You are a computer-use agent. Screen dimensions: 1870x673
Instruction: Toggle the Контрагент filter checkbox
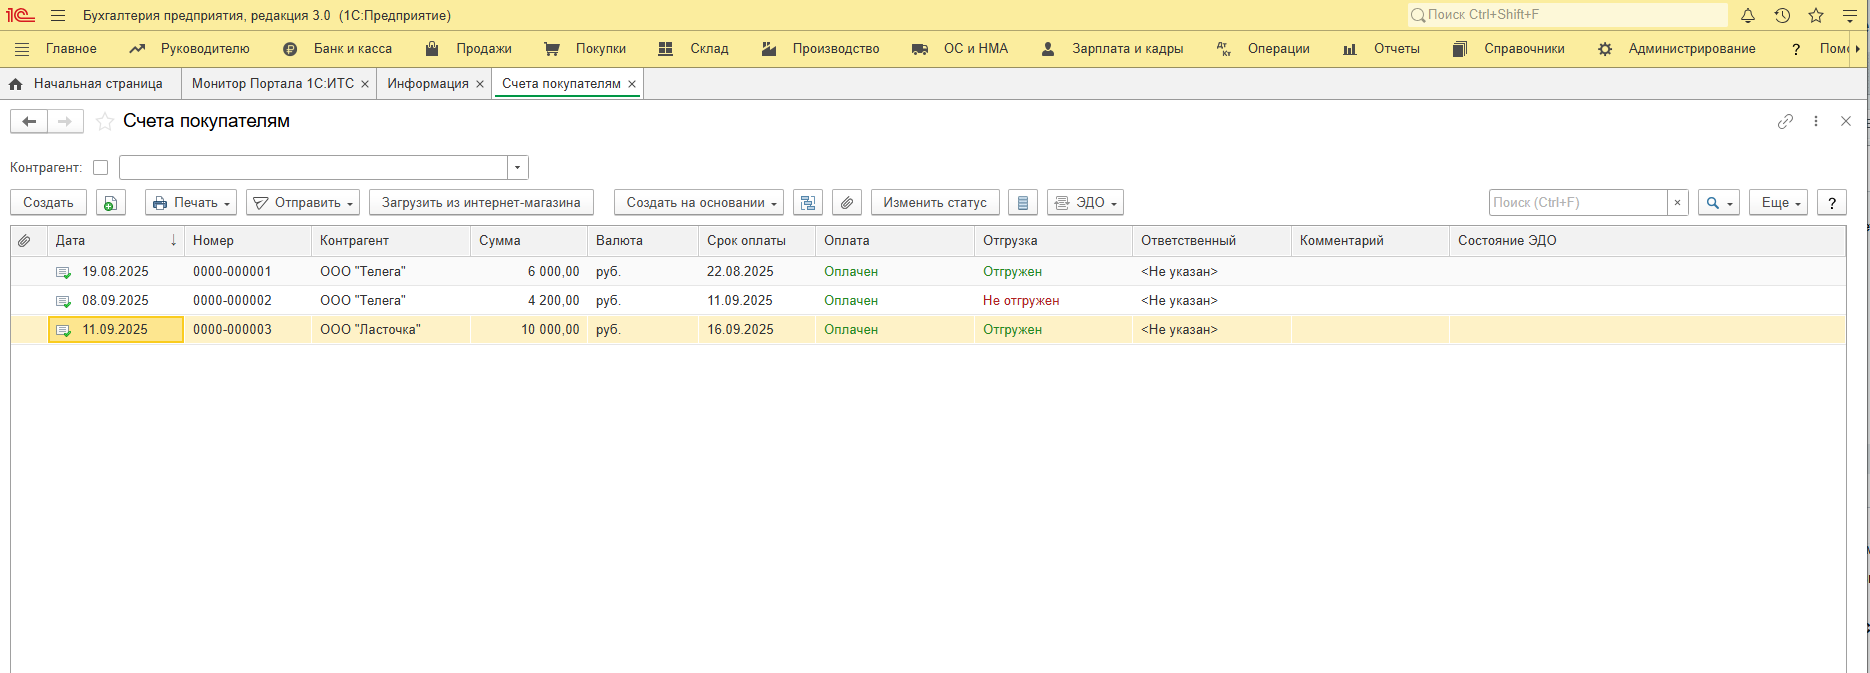point(100,168)
